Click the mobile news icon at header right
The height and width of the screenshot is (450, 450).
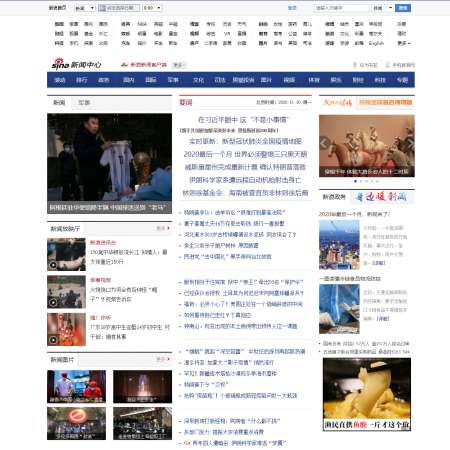(388, 65)
